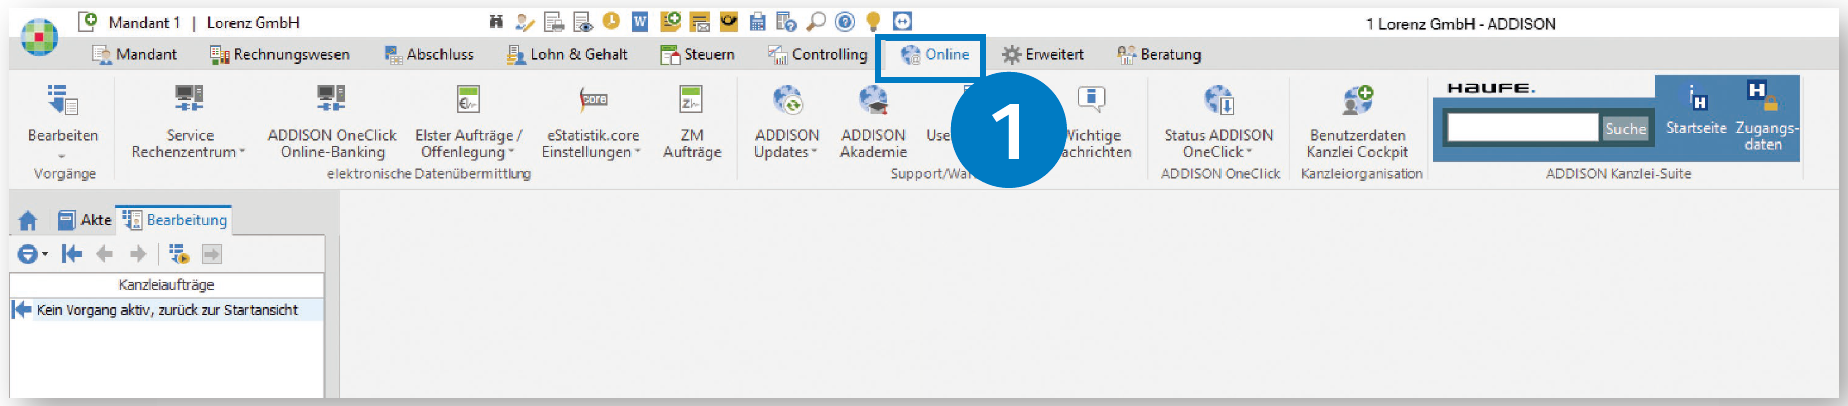Open help with the blue question mark circle

(x=845, y=21)
